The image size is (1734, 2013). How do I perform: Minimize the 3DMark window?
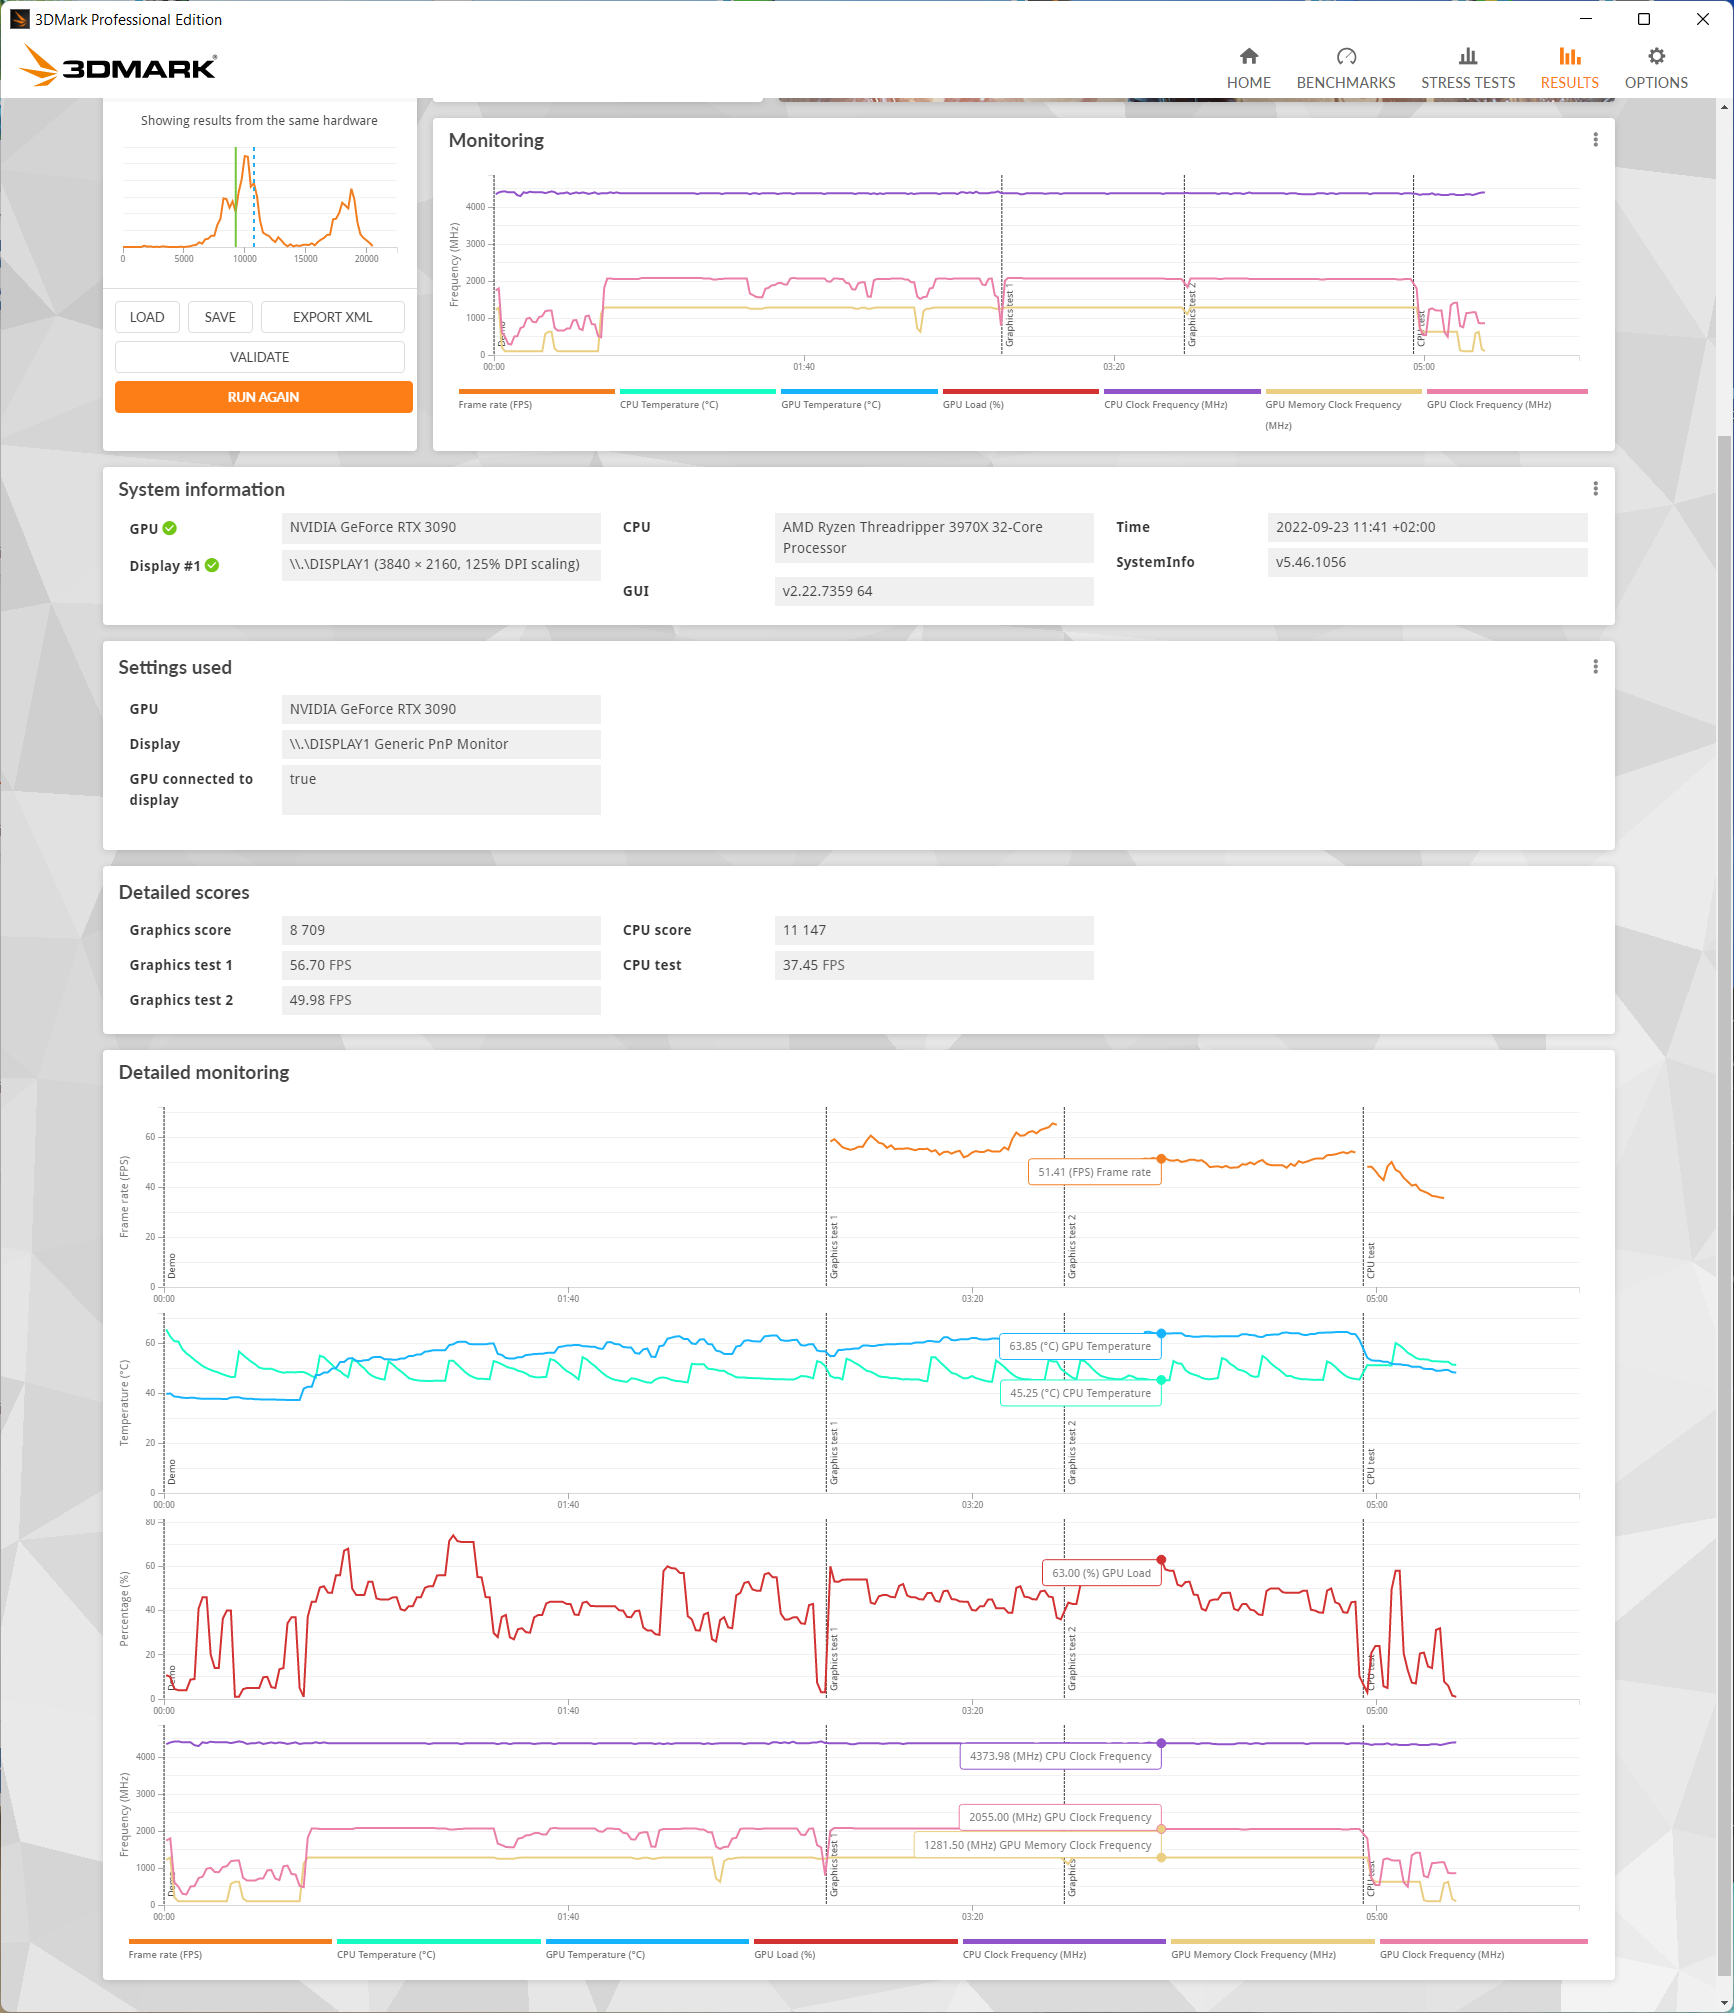pos(1585,19)
